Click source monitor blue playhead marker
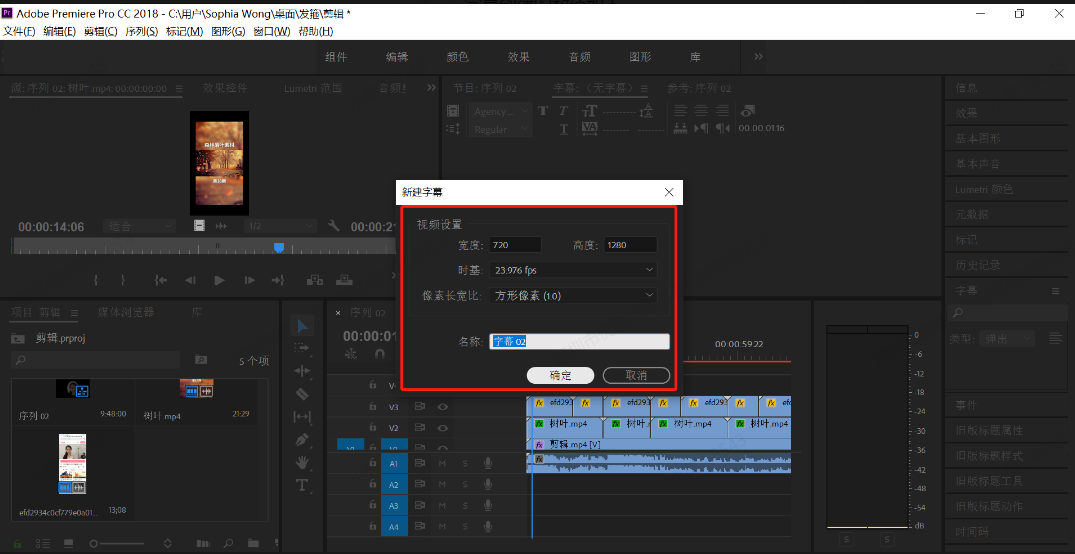 click(278, 248)
